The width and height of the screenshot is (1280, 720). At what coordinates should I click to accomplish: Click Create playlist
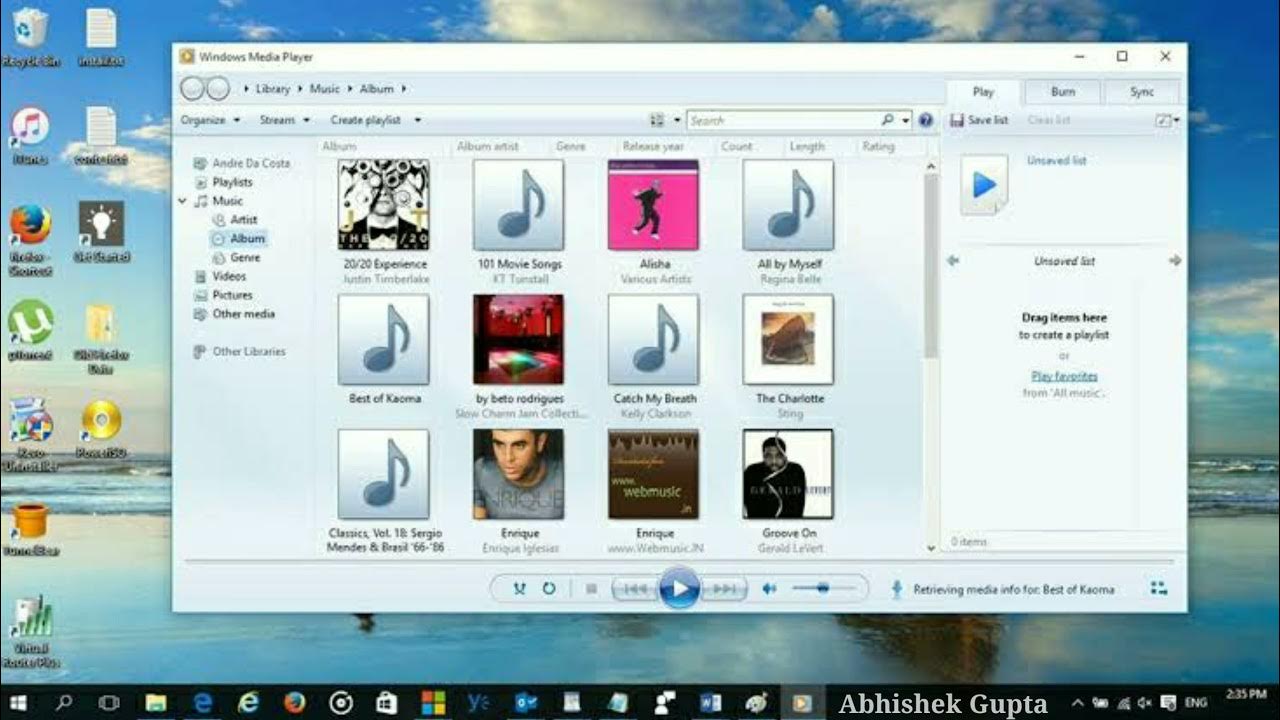(x=365, y=120)
